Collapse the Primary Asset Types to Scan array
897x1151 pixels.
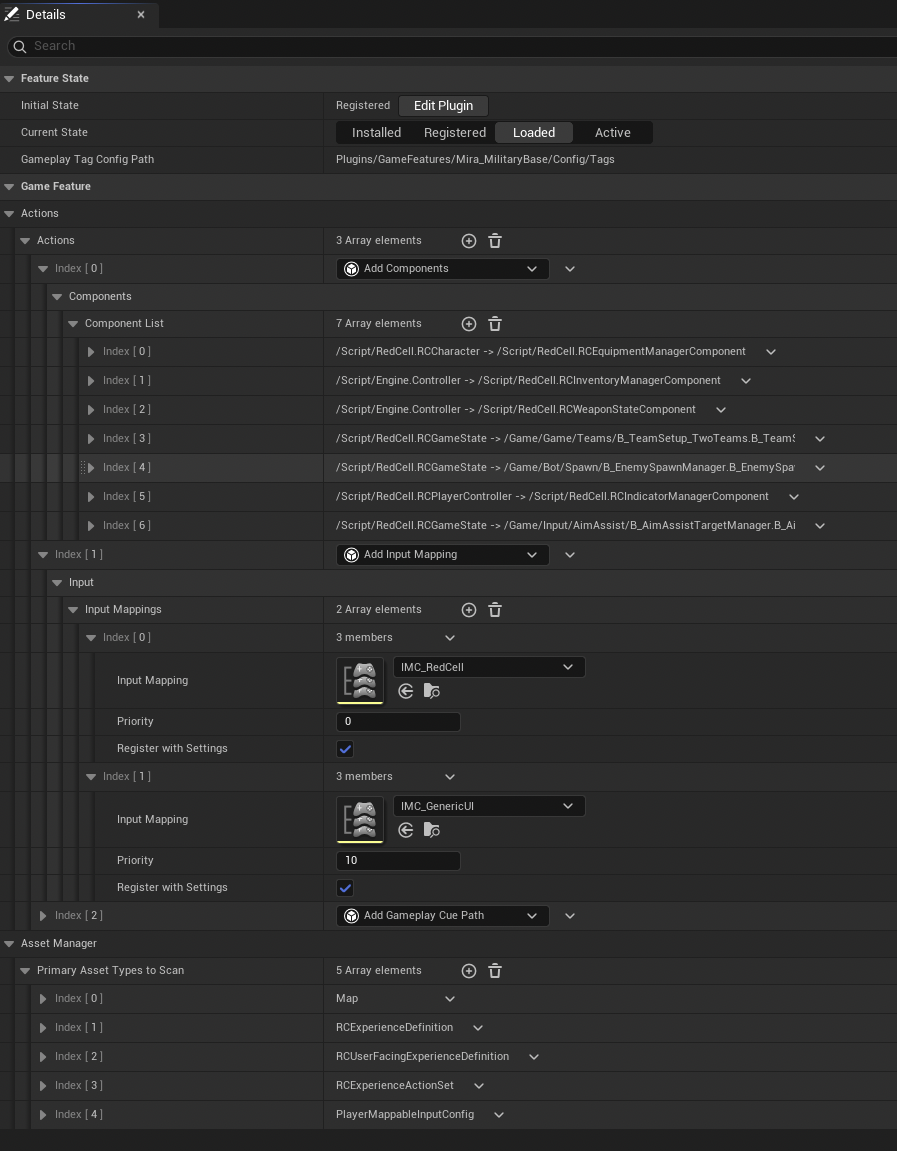pos(24,971)
